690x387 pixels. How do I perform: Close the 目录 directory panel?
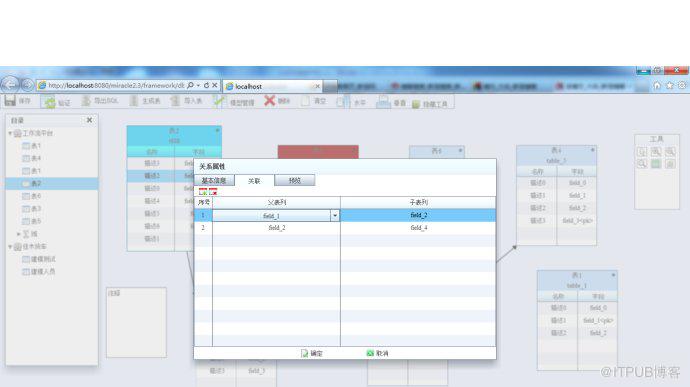click(90, 120)
